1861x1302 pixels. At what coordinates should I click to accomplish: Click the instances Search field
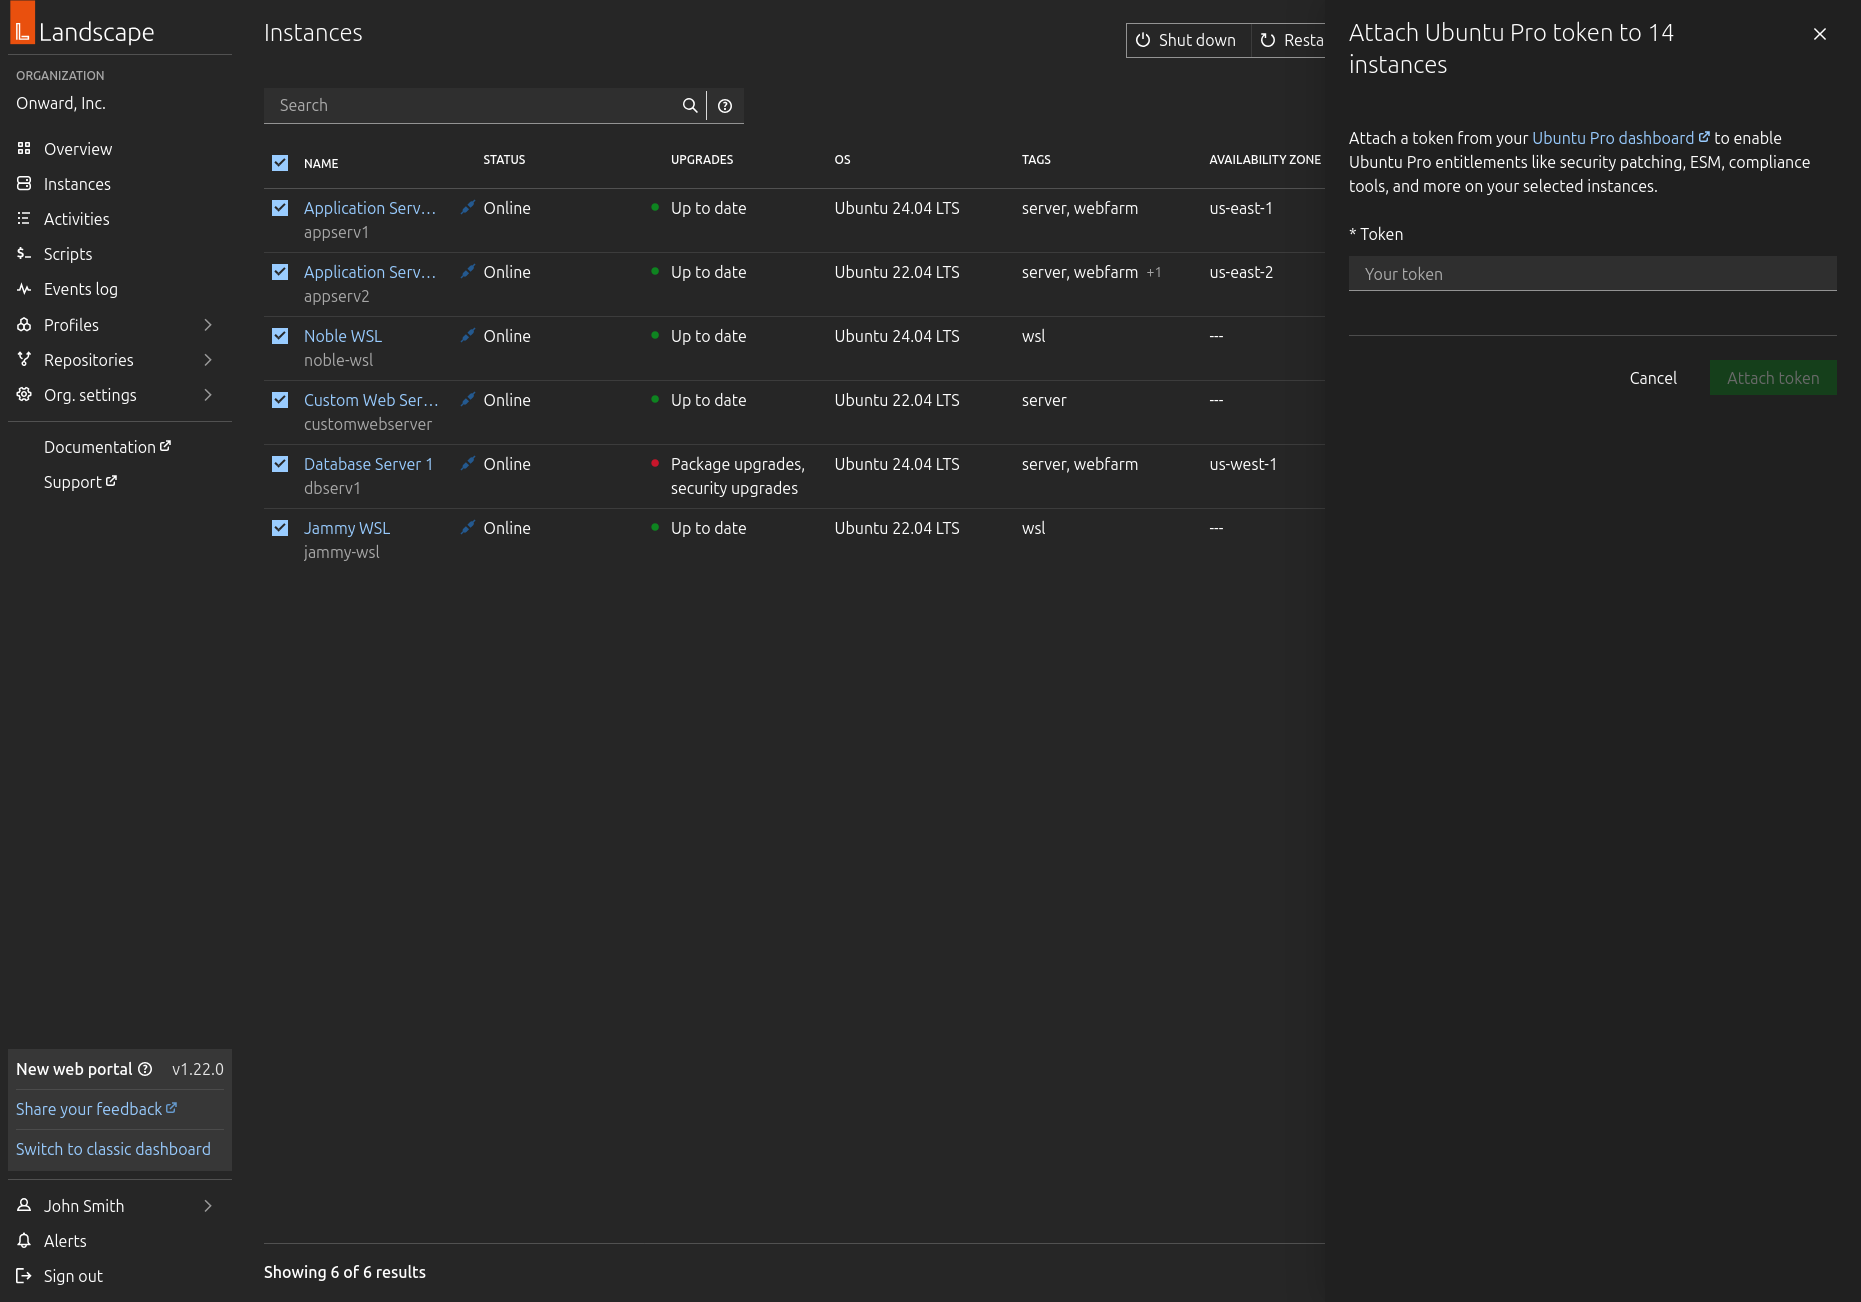point(470,105)
